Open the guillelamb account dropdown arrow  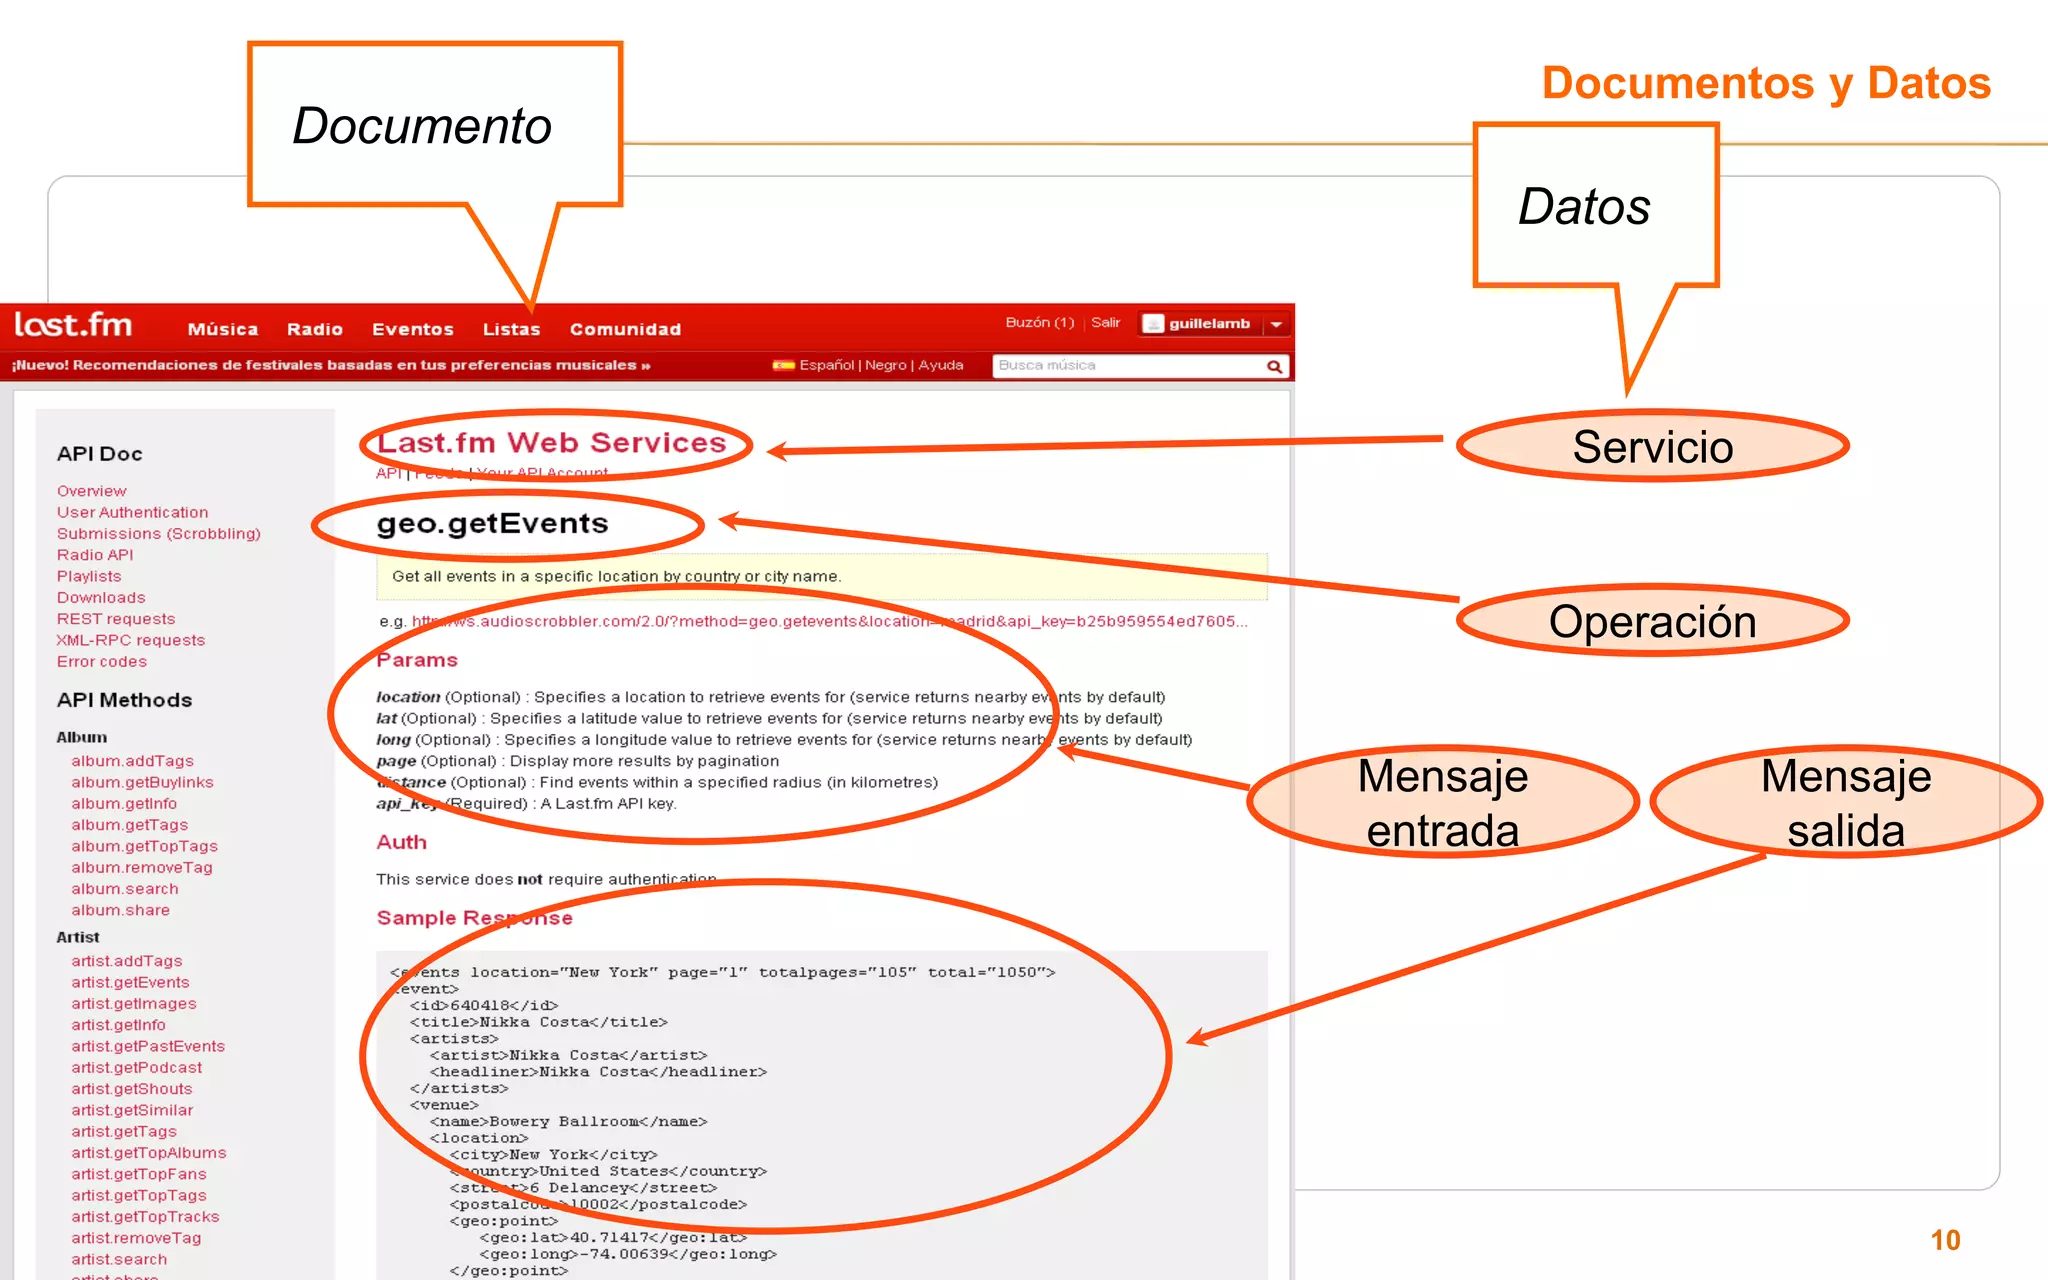point(1277,324)
